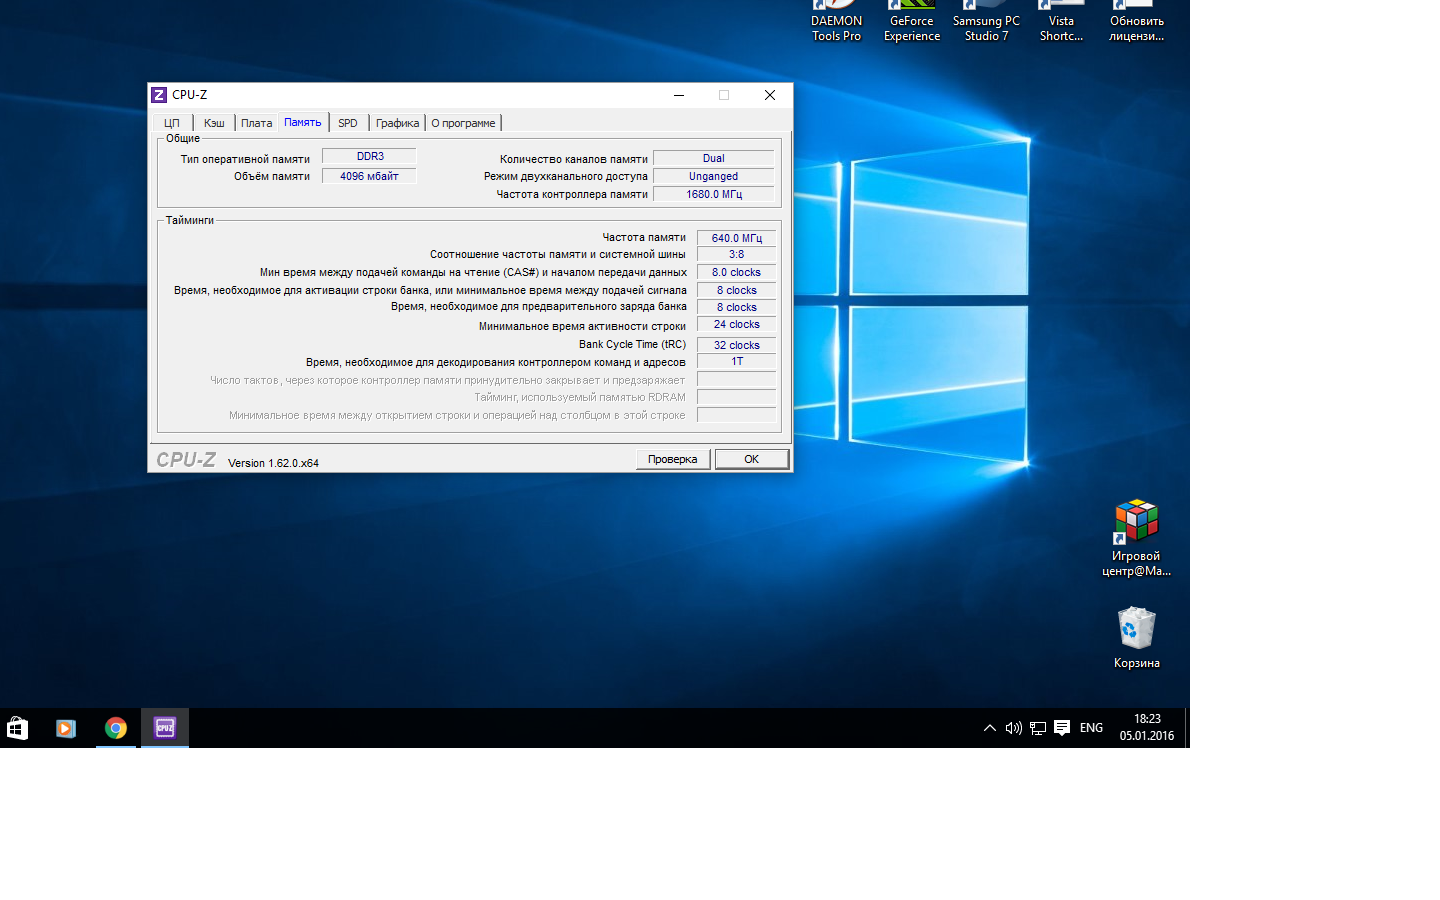Click the CPU-Z taskbar icon
The width and height of the screenshot is (1440, 900).
(165, 728)
